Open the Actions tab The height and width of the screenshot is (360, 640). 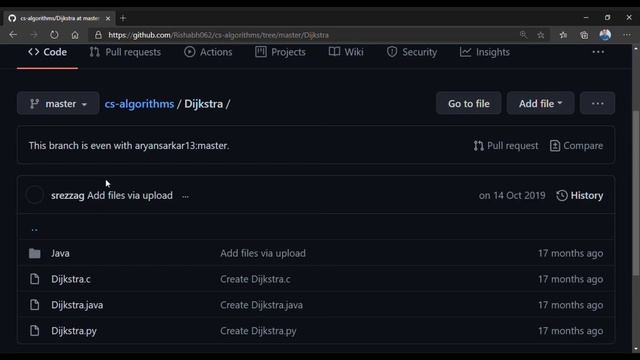(208, 52)
